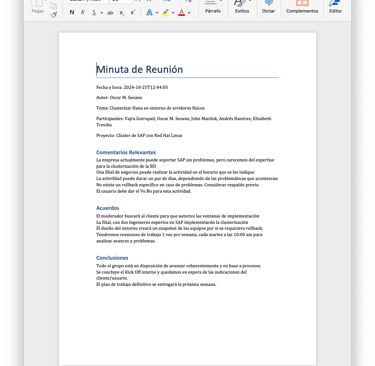The image size is (375, 366).
Task: Click the line 'Una filial de negocios puede realizar'
Action: click(175, 172)
